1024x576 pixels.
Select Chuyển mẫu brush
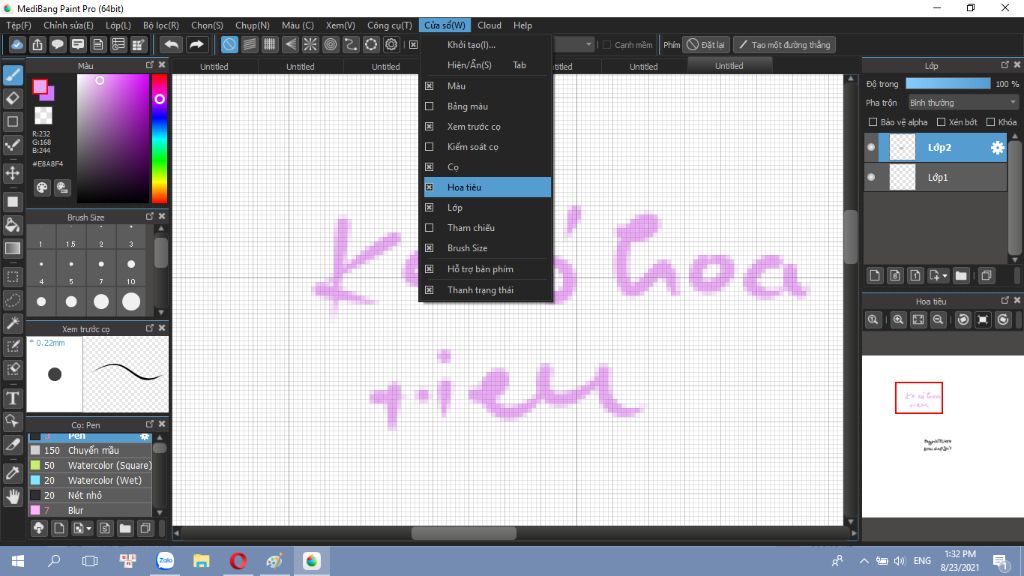[x=90, y=450]
